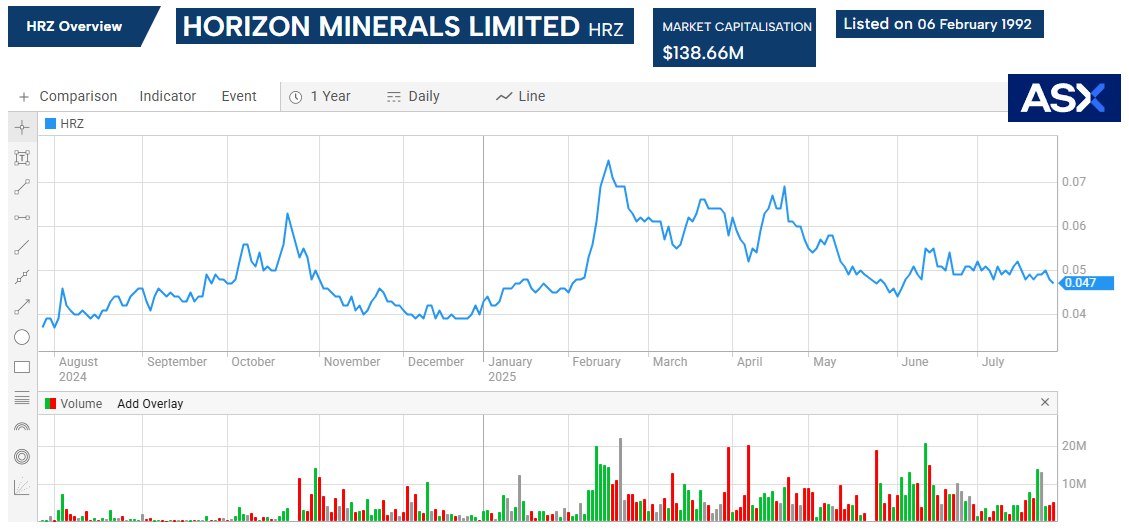Screen dimensions: 1129x532
Task: Click the blue HRZ series color swatch
Action: click(x=50, y=124)
